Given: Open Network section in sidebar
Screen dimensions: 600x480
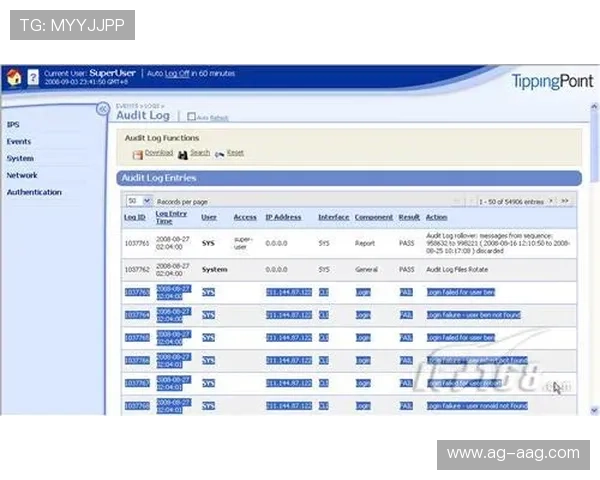Looking at the screenshot, I should tap(22, 175).
